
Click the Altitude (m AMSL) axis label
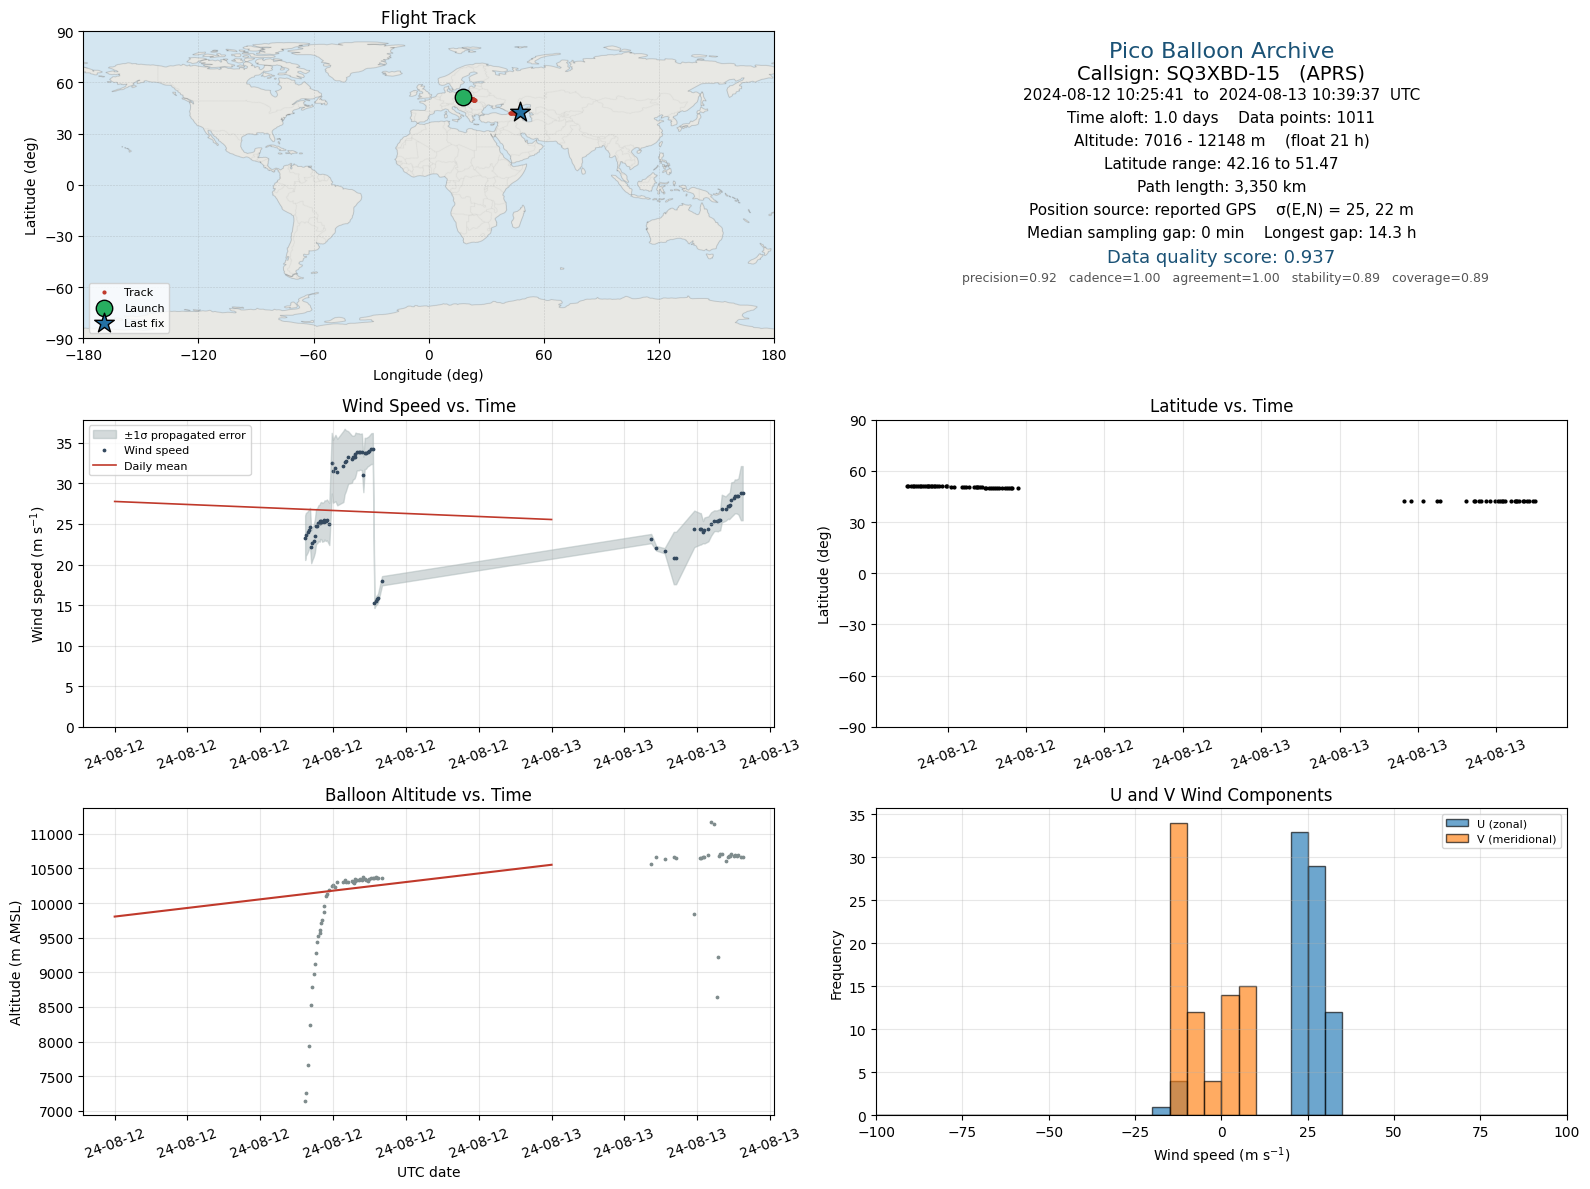(x=16, y=961)
